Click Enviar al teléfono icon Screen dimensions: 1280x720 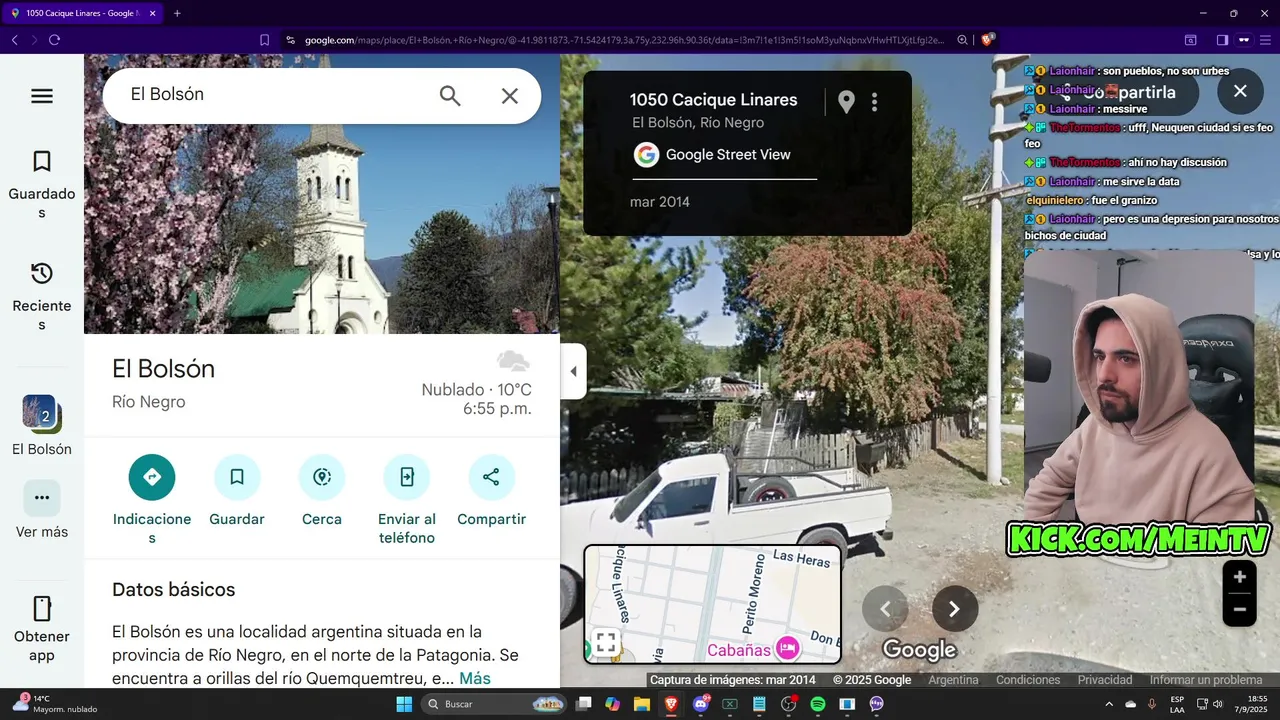click(407, 477)
